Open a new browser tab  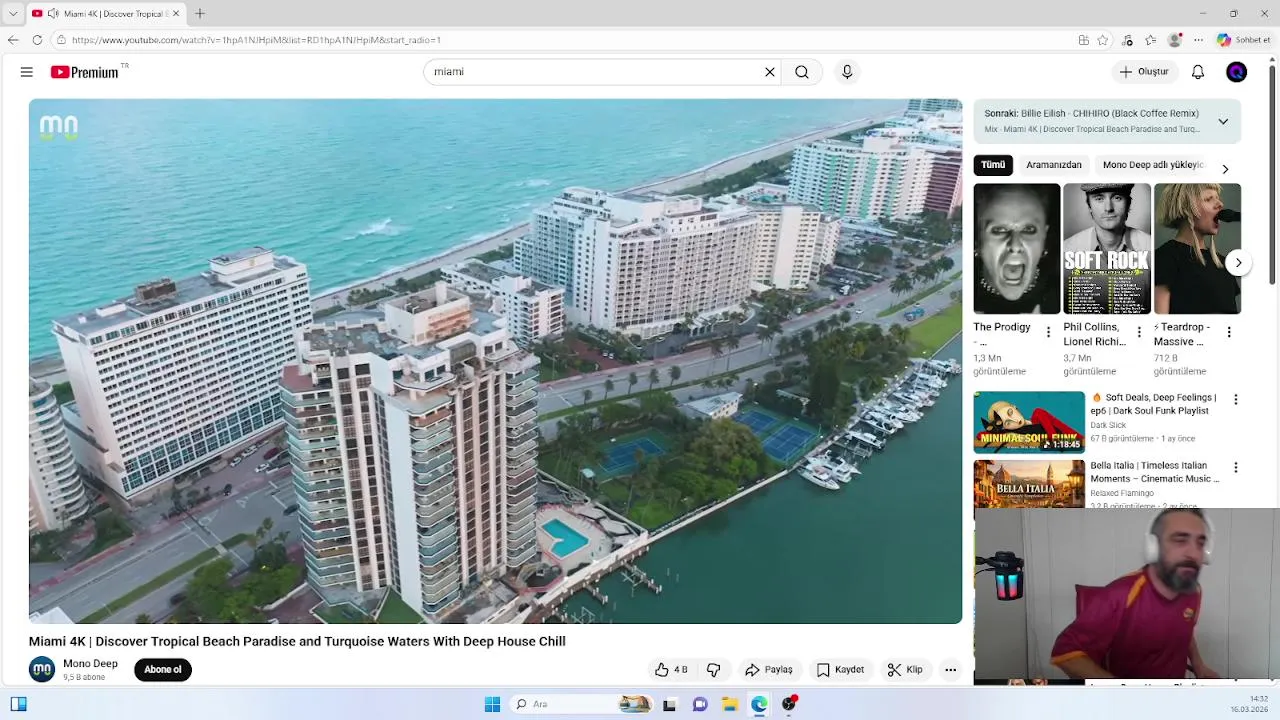(x=200, y=13)
